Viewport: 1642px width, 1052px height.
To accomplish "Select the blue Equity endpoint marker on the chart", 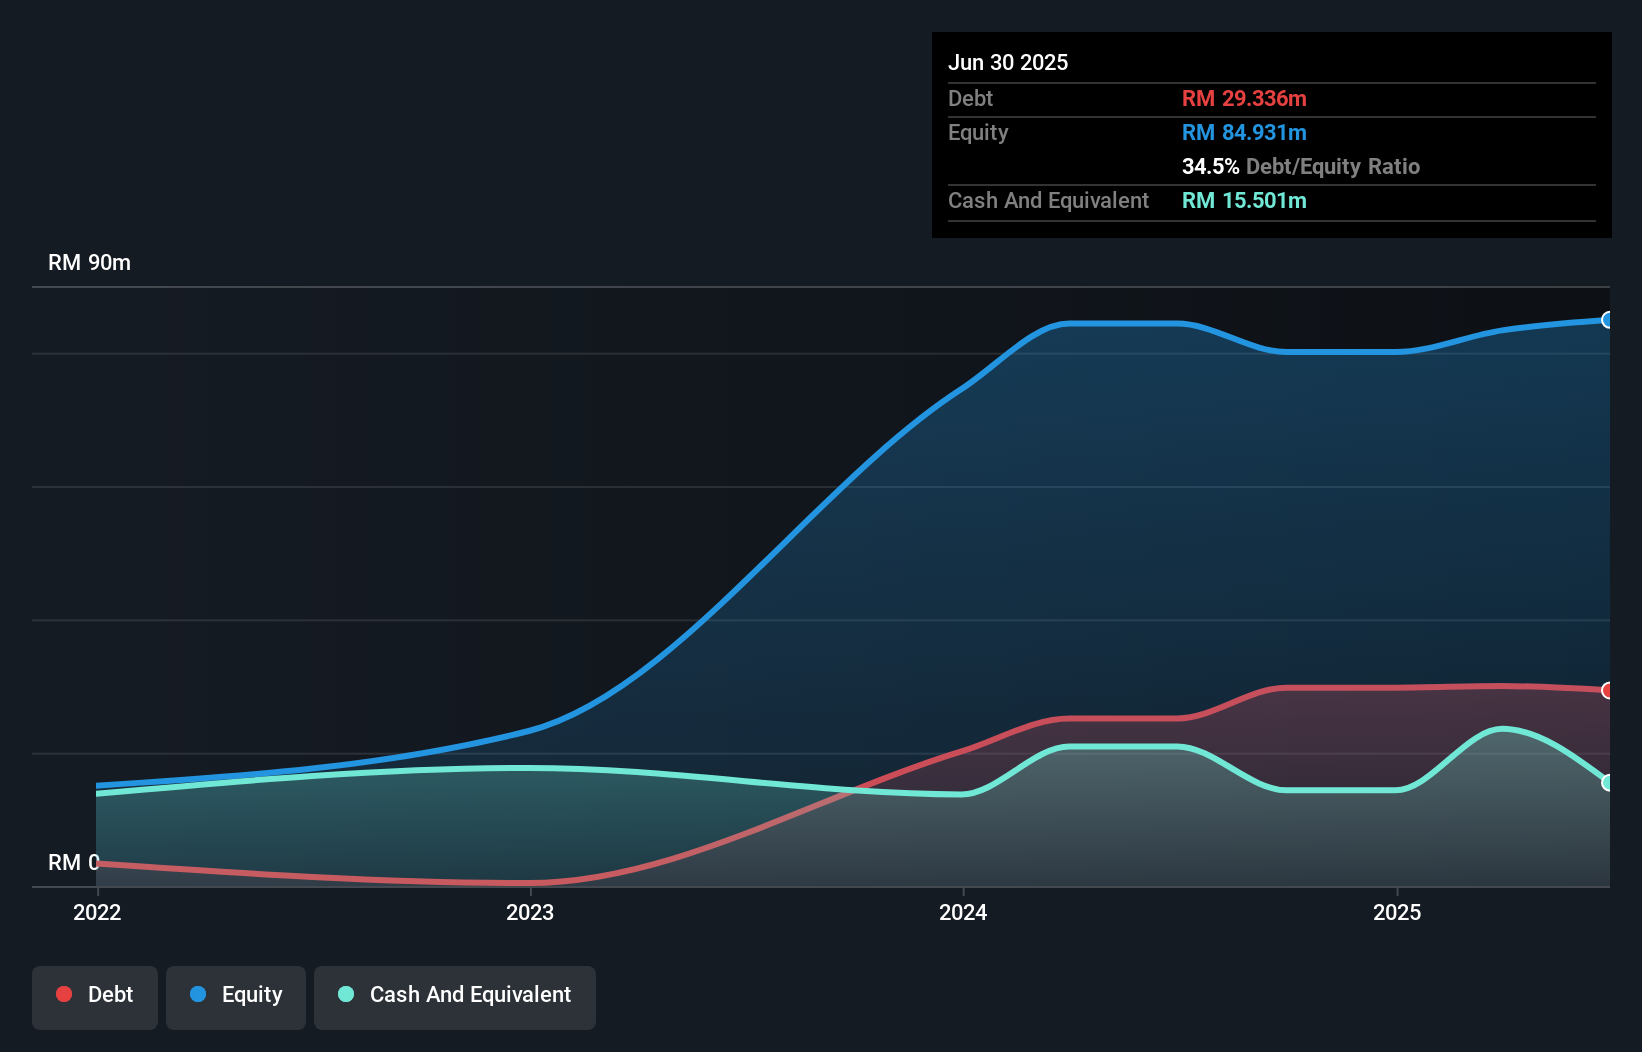I will click(1608, 320).
